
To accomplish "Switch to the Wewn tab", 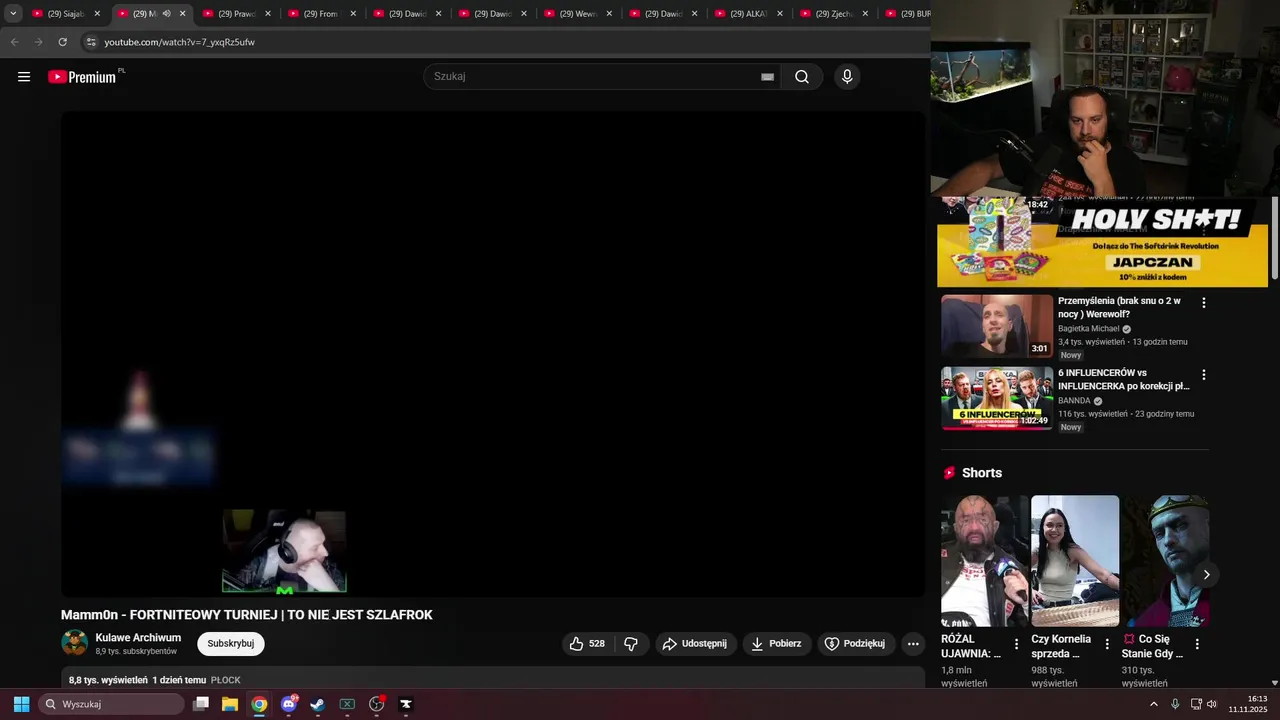I will [578, 14].
